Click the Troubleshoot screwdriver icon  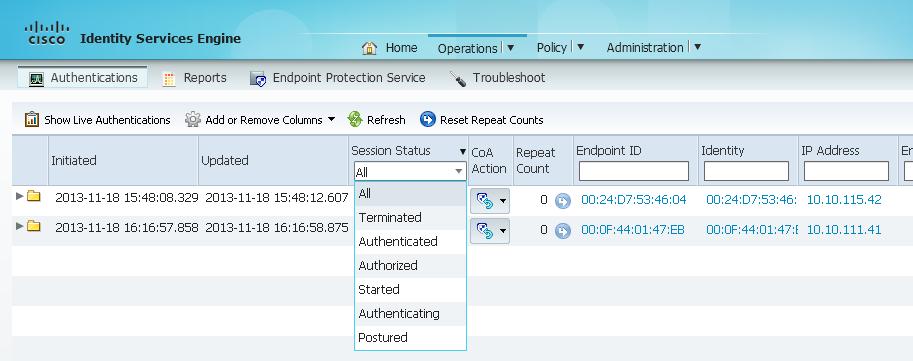(x=458, y=79)
